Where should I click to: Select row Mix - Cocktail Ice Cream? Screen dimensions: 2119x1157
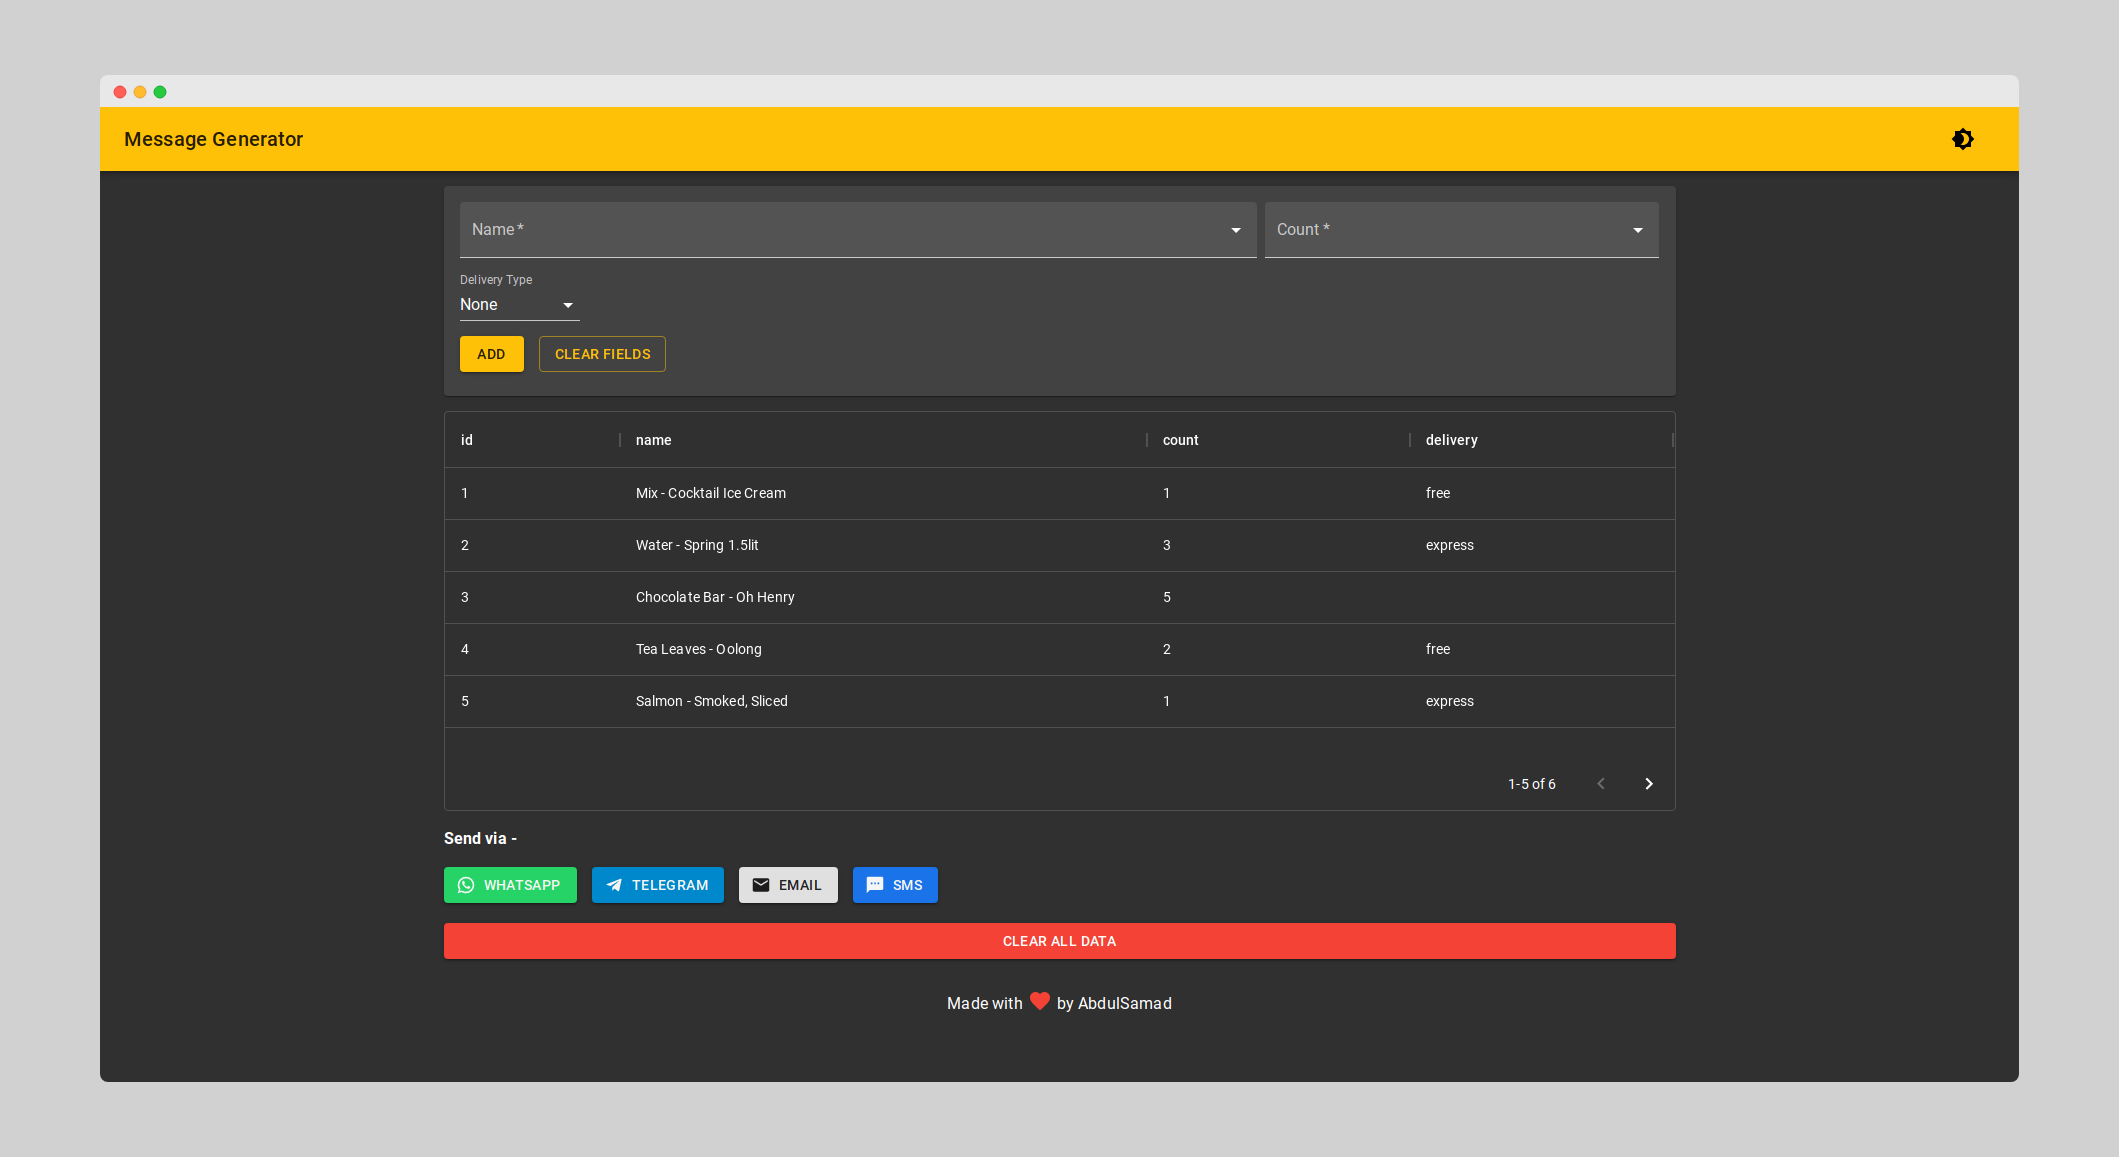pos(1060,493)
